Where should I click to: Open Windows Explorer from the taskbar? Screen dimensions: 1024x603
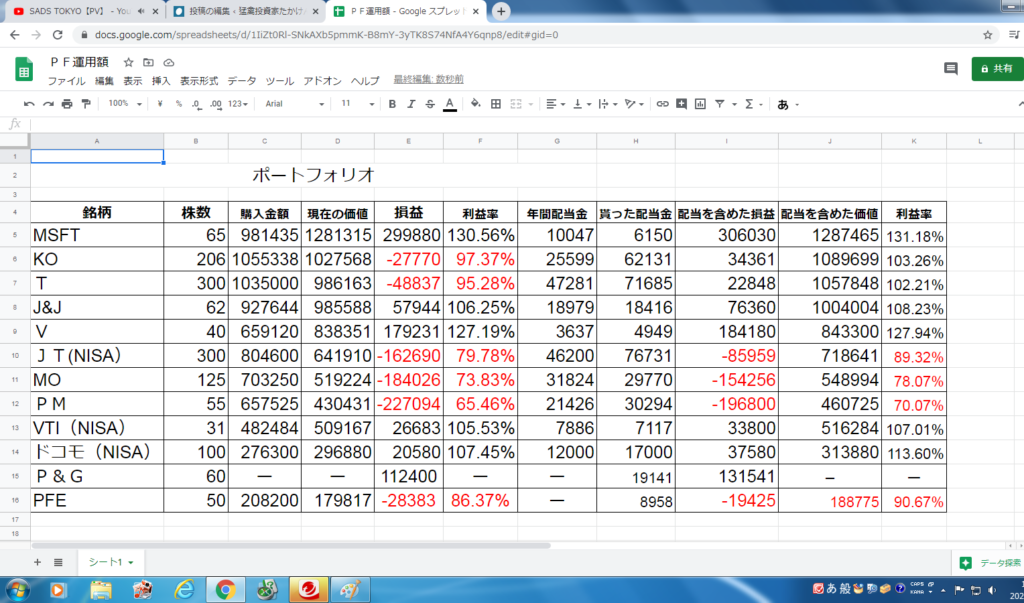click(101, 590)
